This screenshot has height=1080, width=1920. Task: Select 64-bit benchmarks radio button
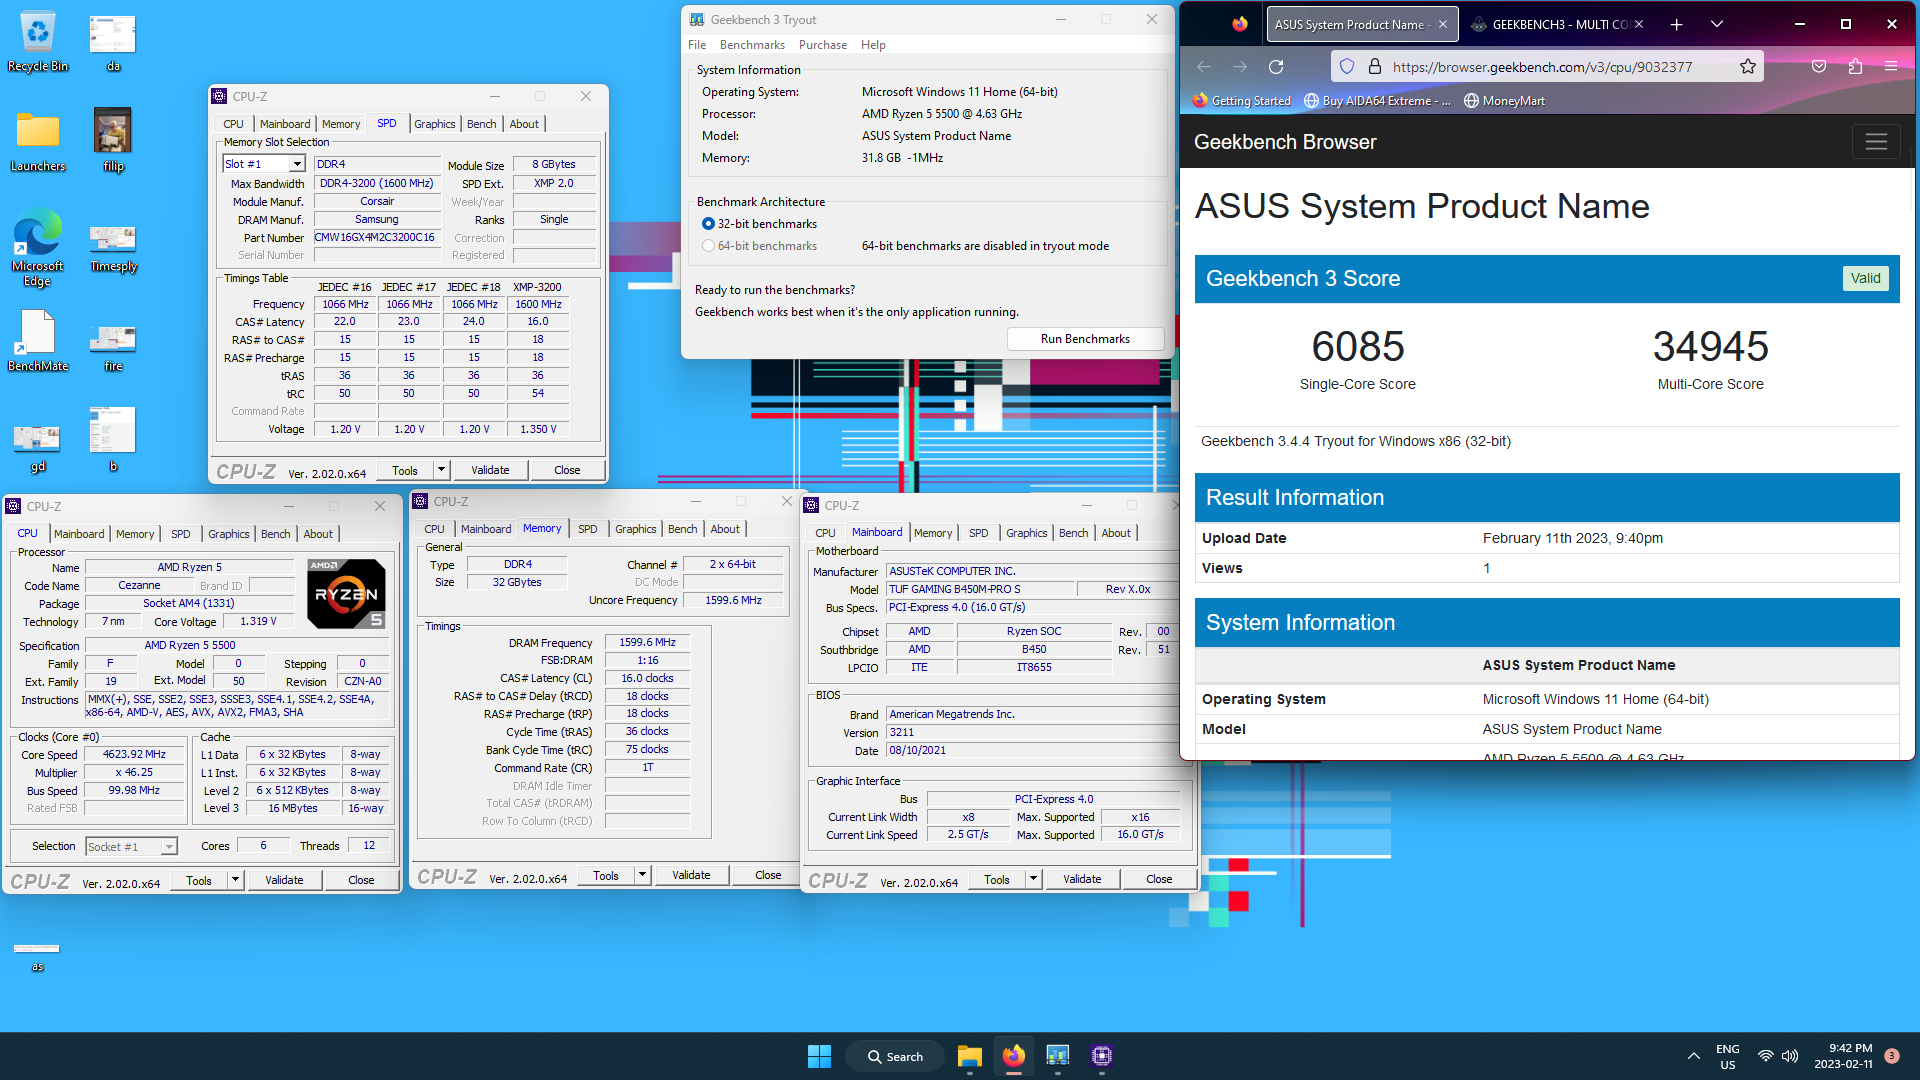click(x=708, y=246)
